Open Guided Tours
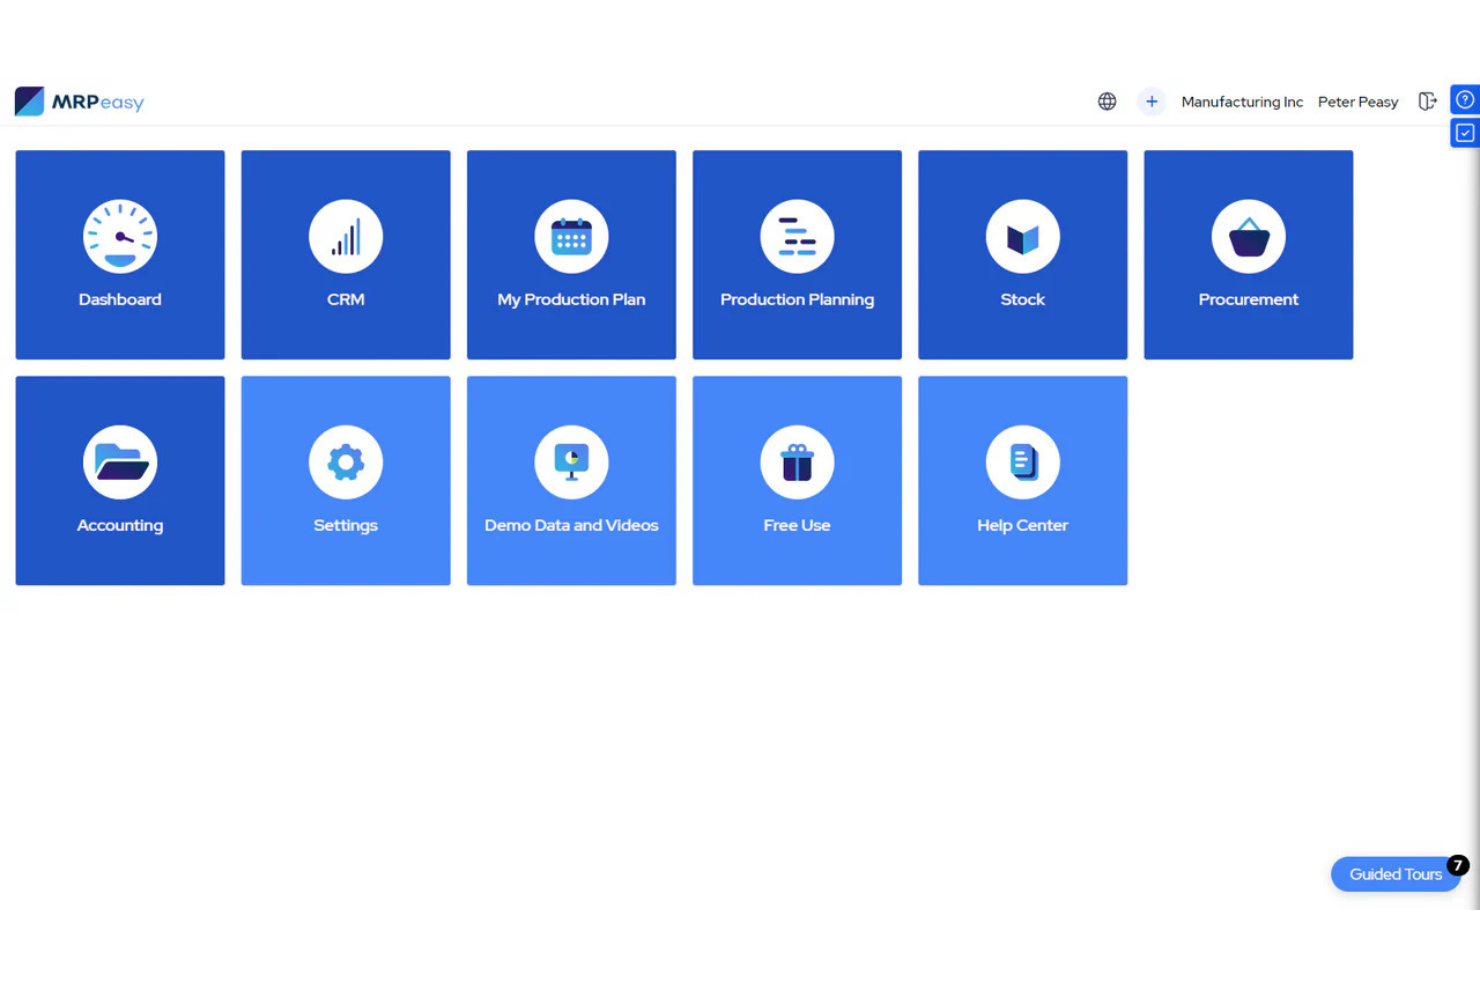1480x987 pixels. pos(1396,873)
